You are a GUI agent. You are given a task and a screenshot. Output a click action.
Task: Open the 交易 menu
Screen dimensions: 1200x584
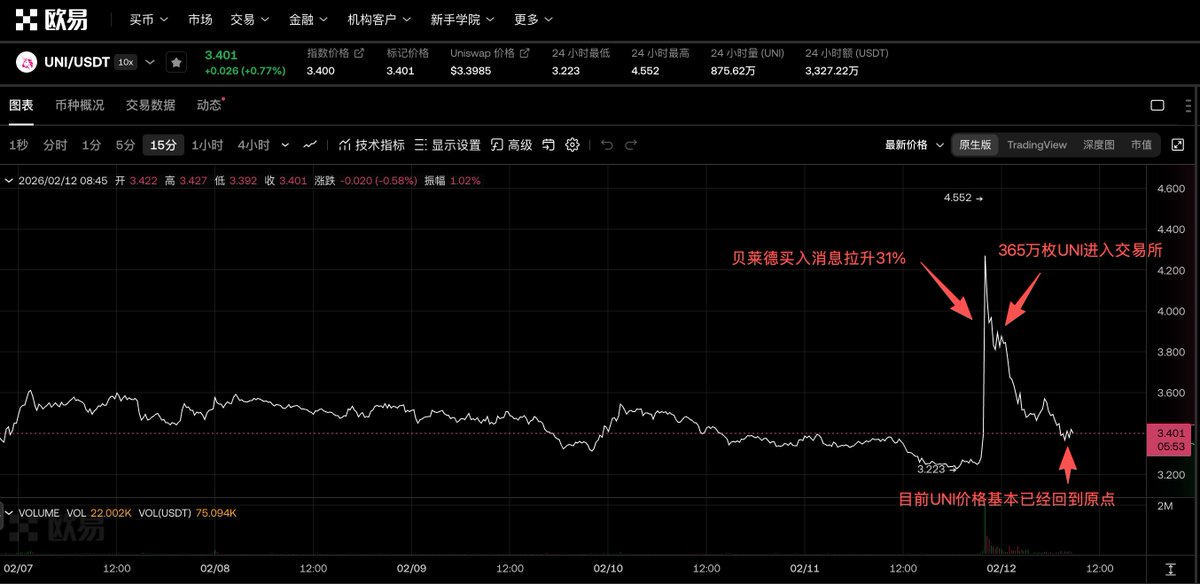tap(249, 19)
